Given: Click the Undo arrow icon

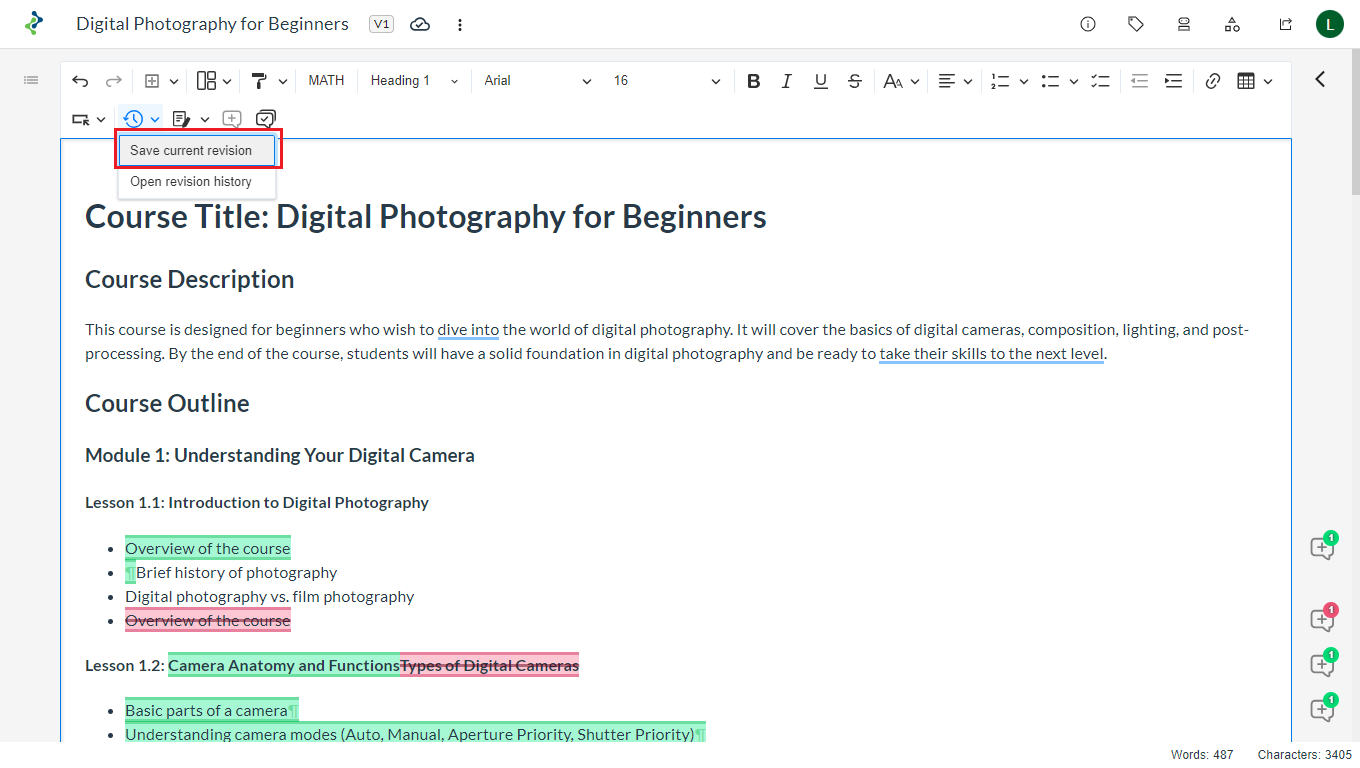Looking at the screenshot, I should click(x=80, y=81).
